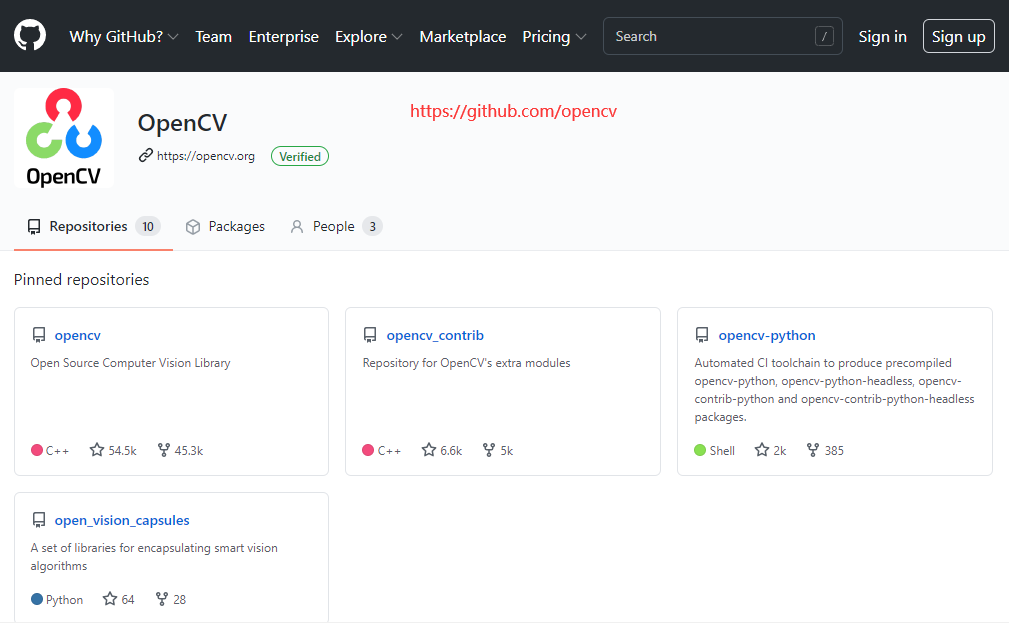Viewport: 1009px width, 623px height.
Task: Open the opencv_contrib repository link
Action: (435, 335)
